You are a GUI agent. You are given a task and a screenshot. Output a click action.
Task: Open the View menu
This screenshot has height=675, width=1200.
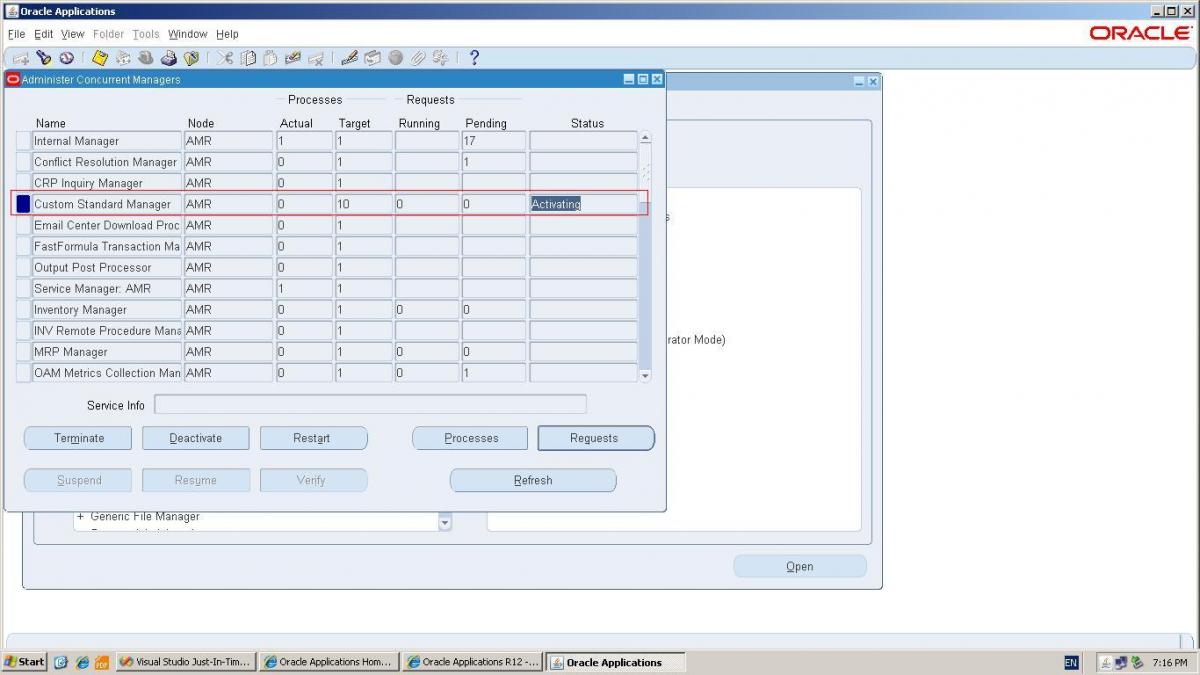[x=73, y=34]
